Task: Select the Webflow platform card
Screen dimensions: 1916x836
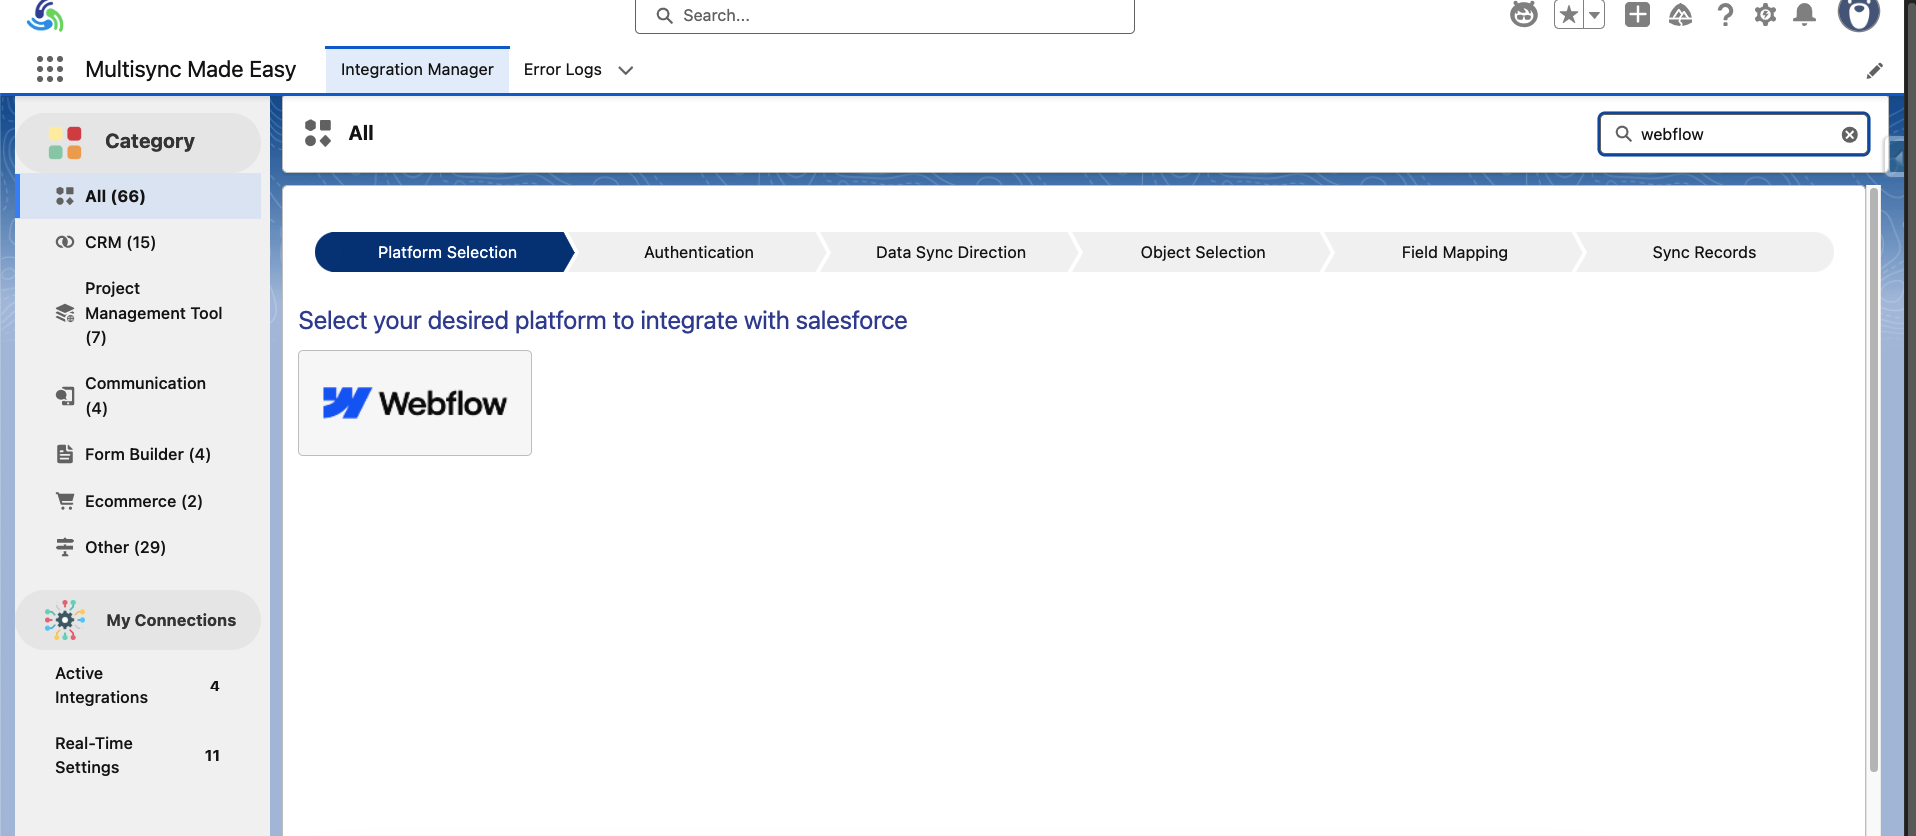Action: [x=415, y=403]
